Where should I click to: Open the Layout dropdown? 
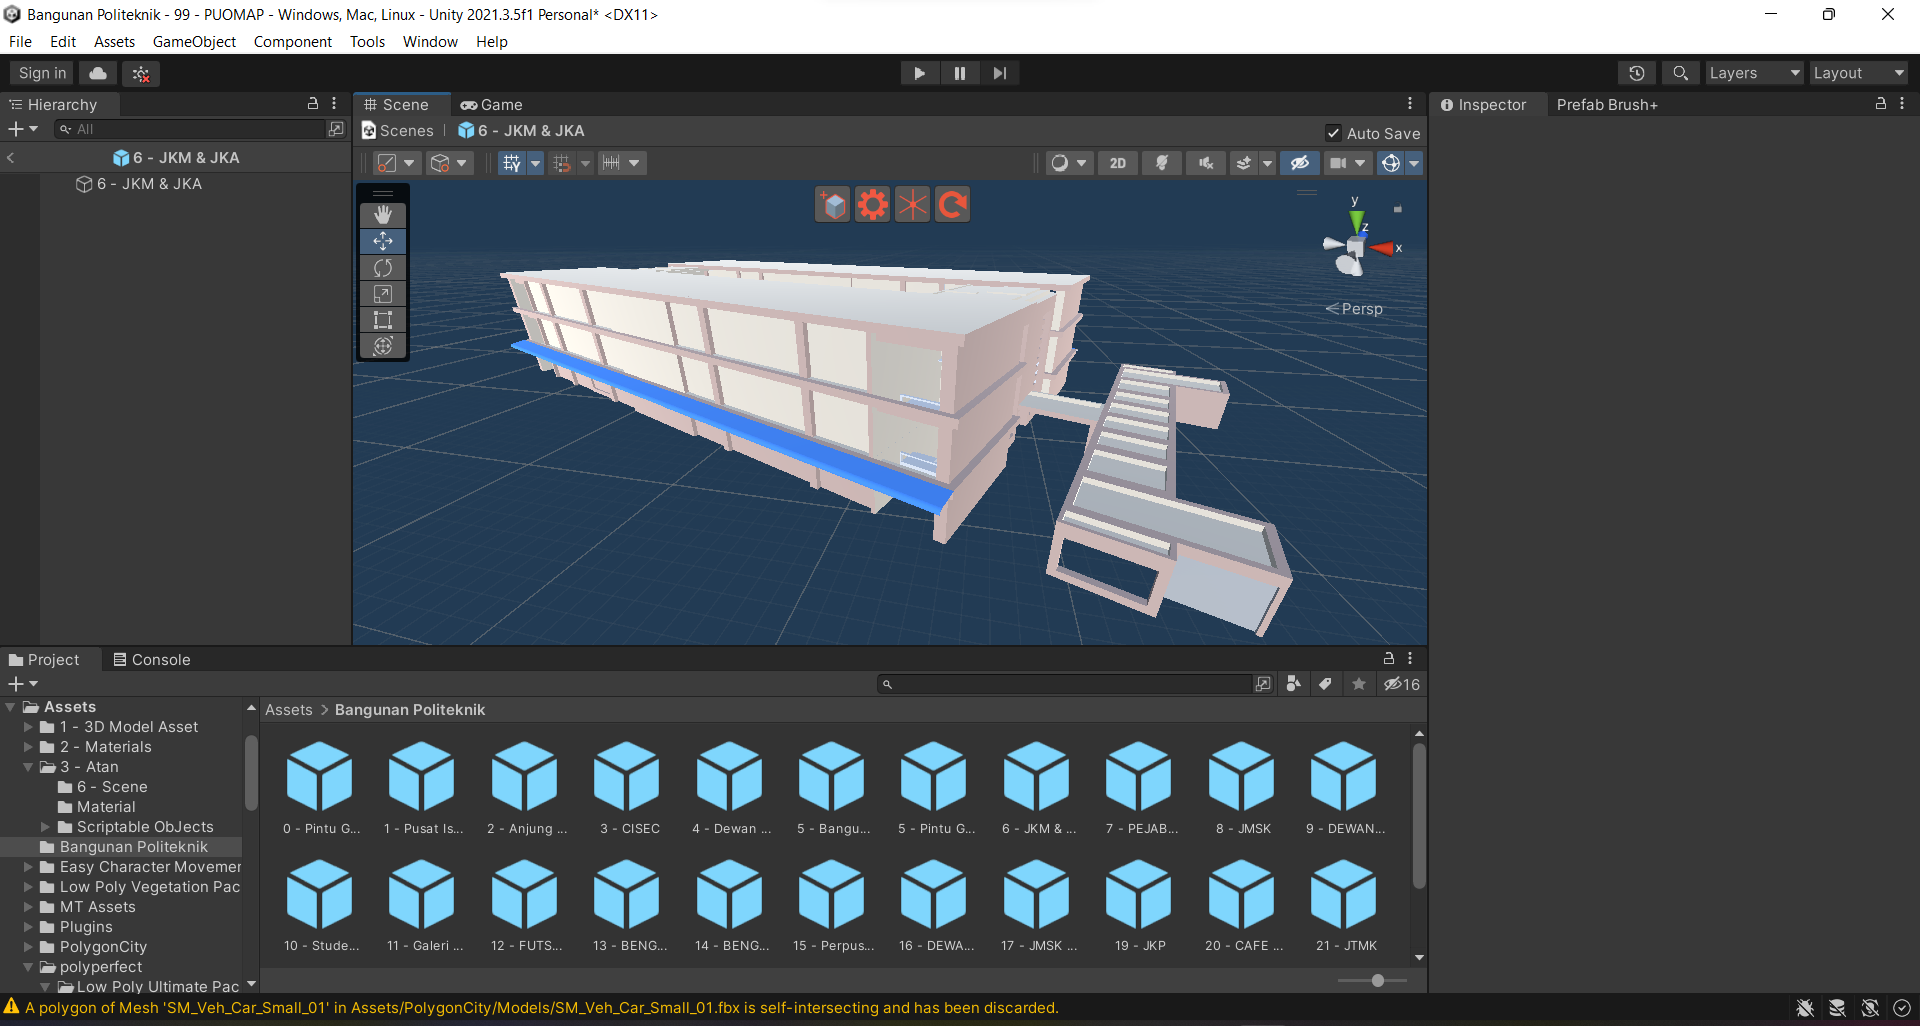(x=1858, y=73)
